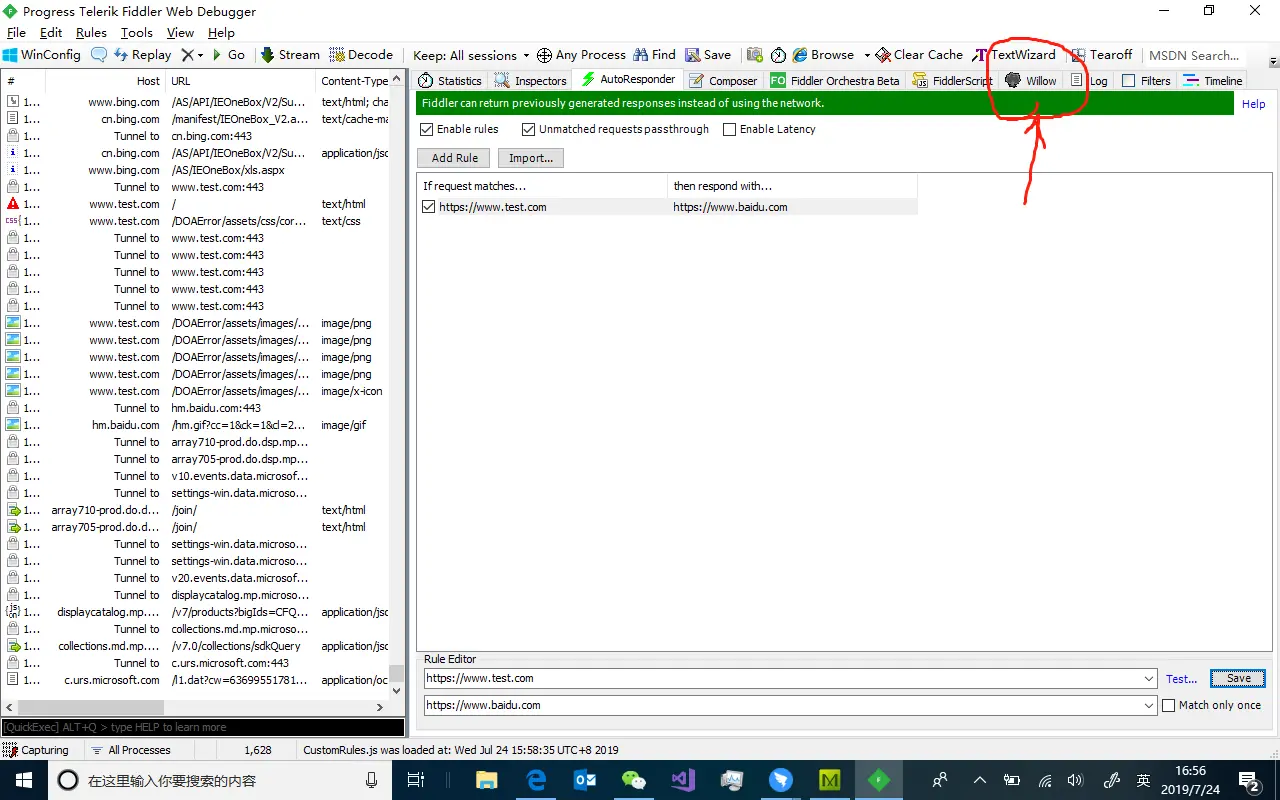Viewport: 1280px width, 800px height.
Task: Click the Save toolbar button
Action: [708, 55]
